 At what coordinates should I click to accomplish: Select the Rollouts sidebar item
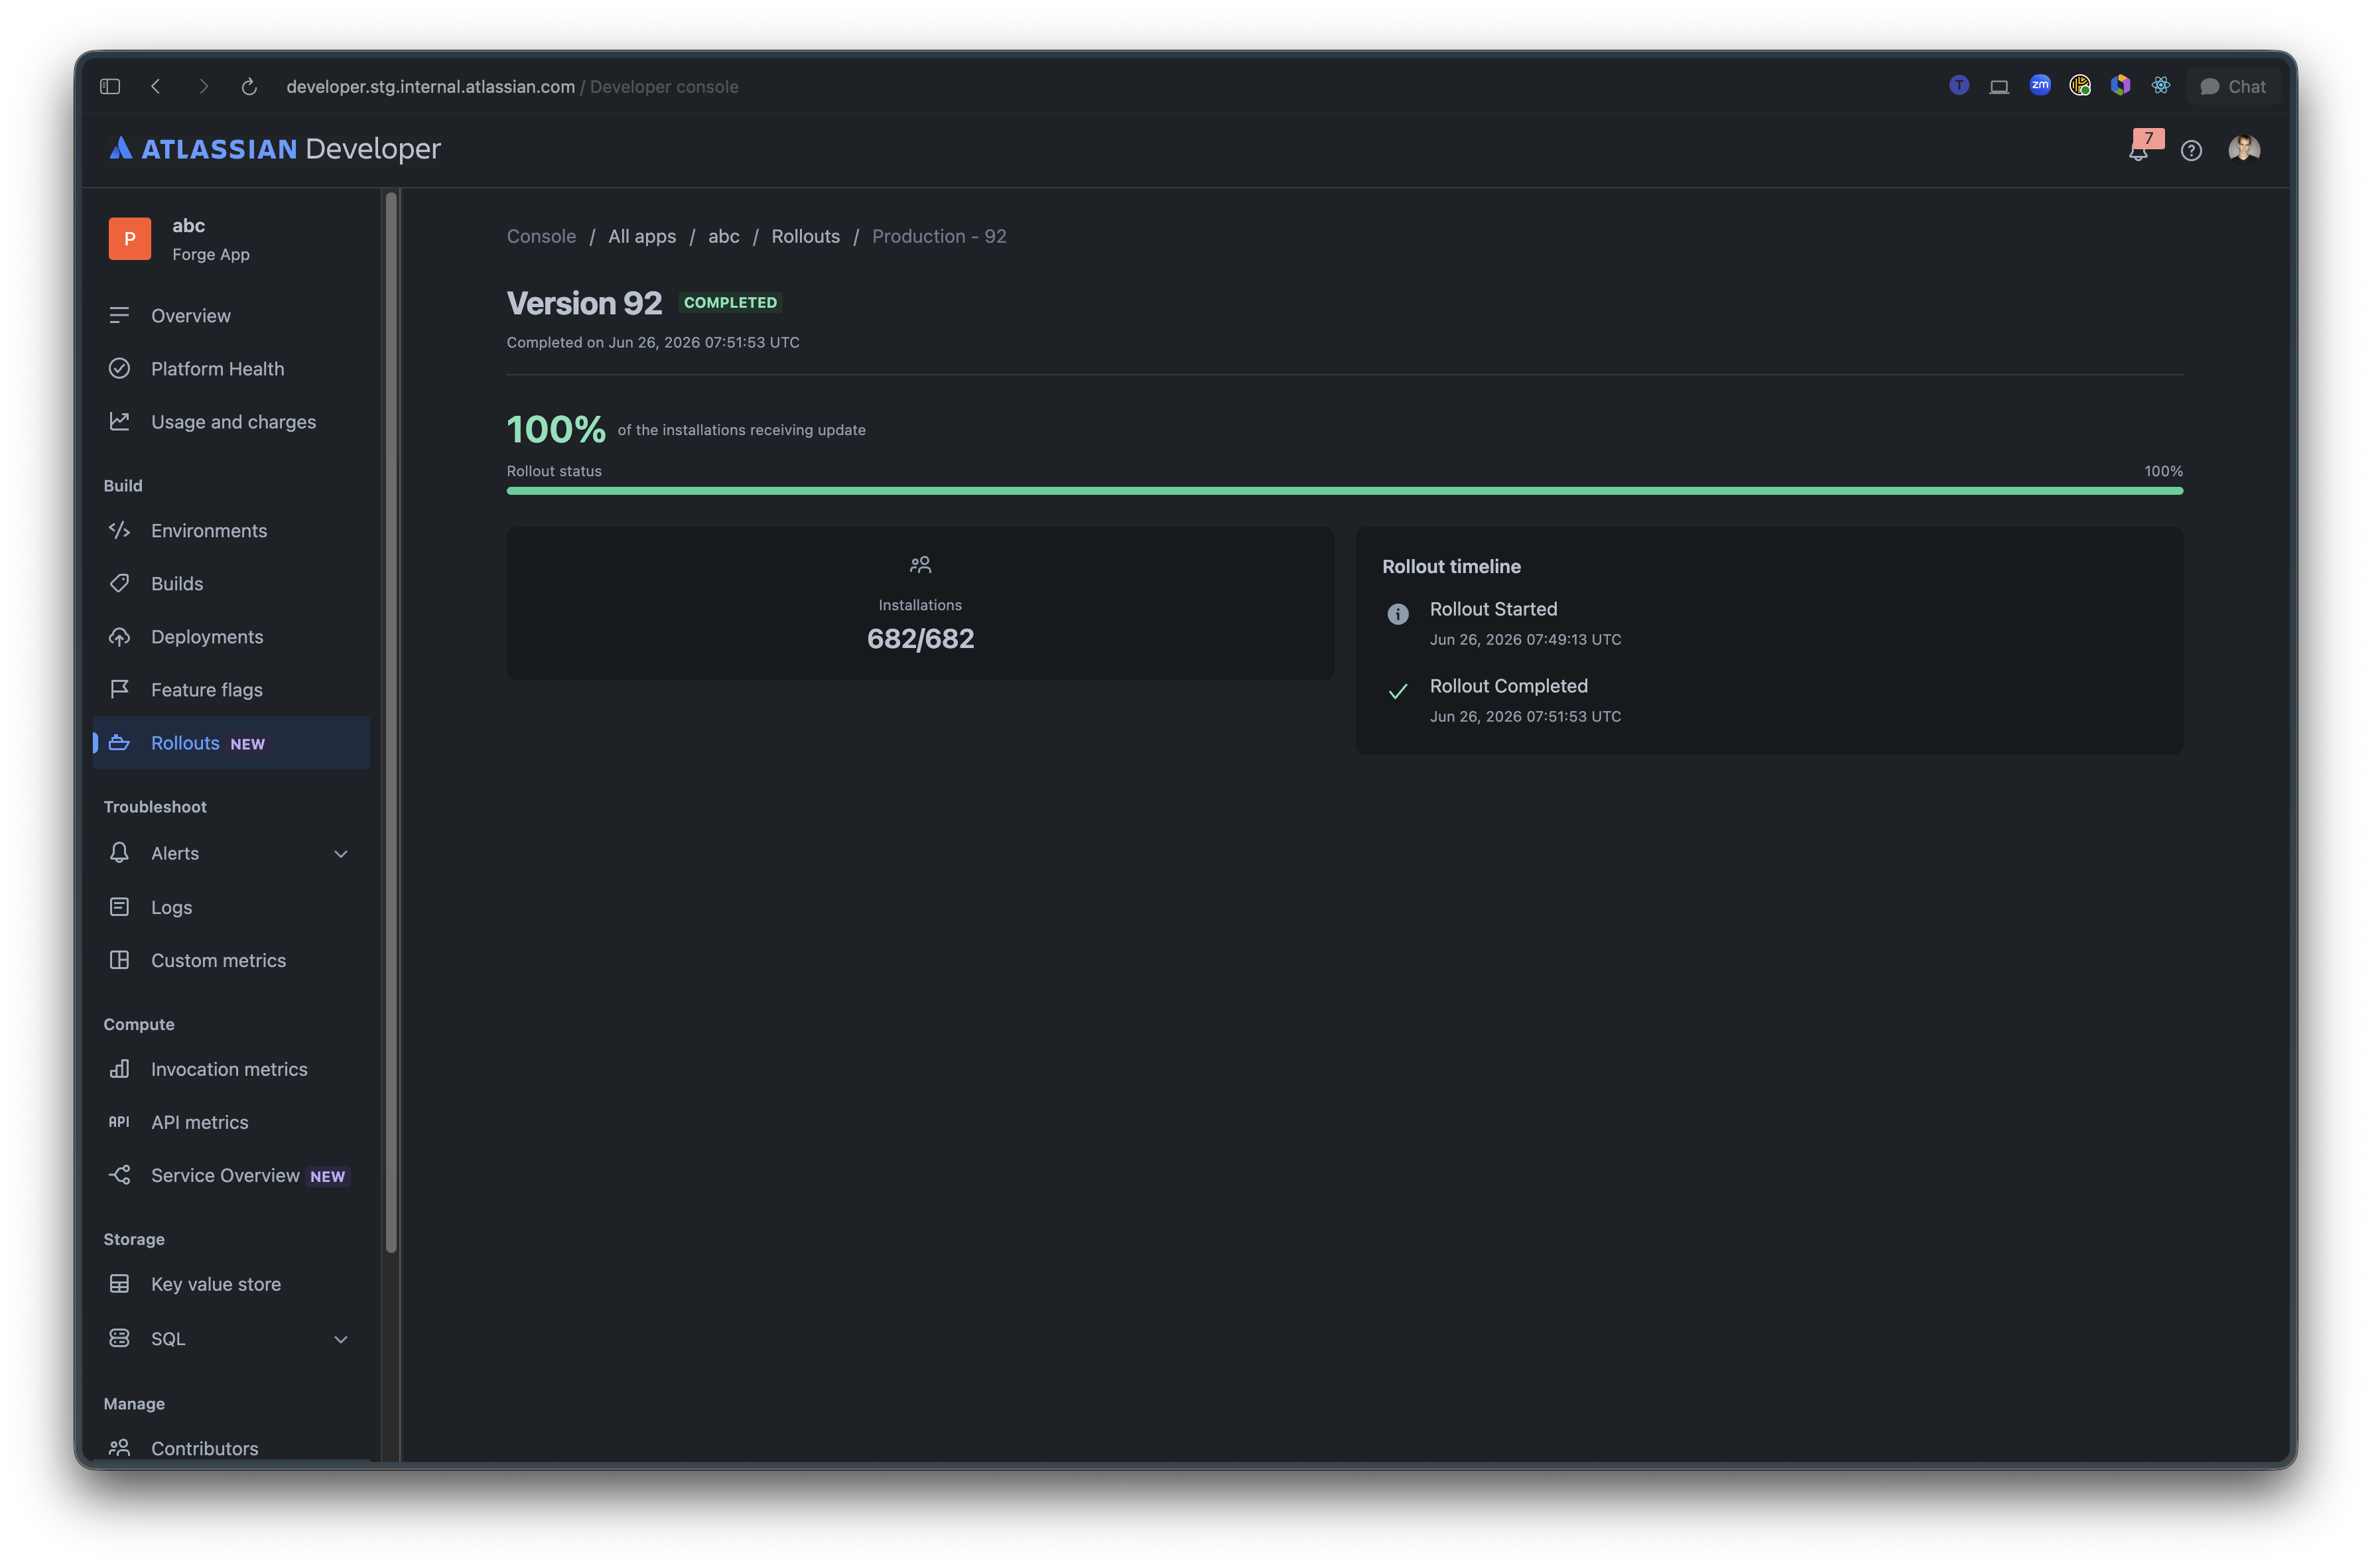tap(231, 743)
